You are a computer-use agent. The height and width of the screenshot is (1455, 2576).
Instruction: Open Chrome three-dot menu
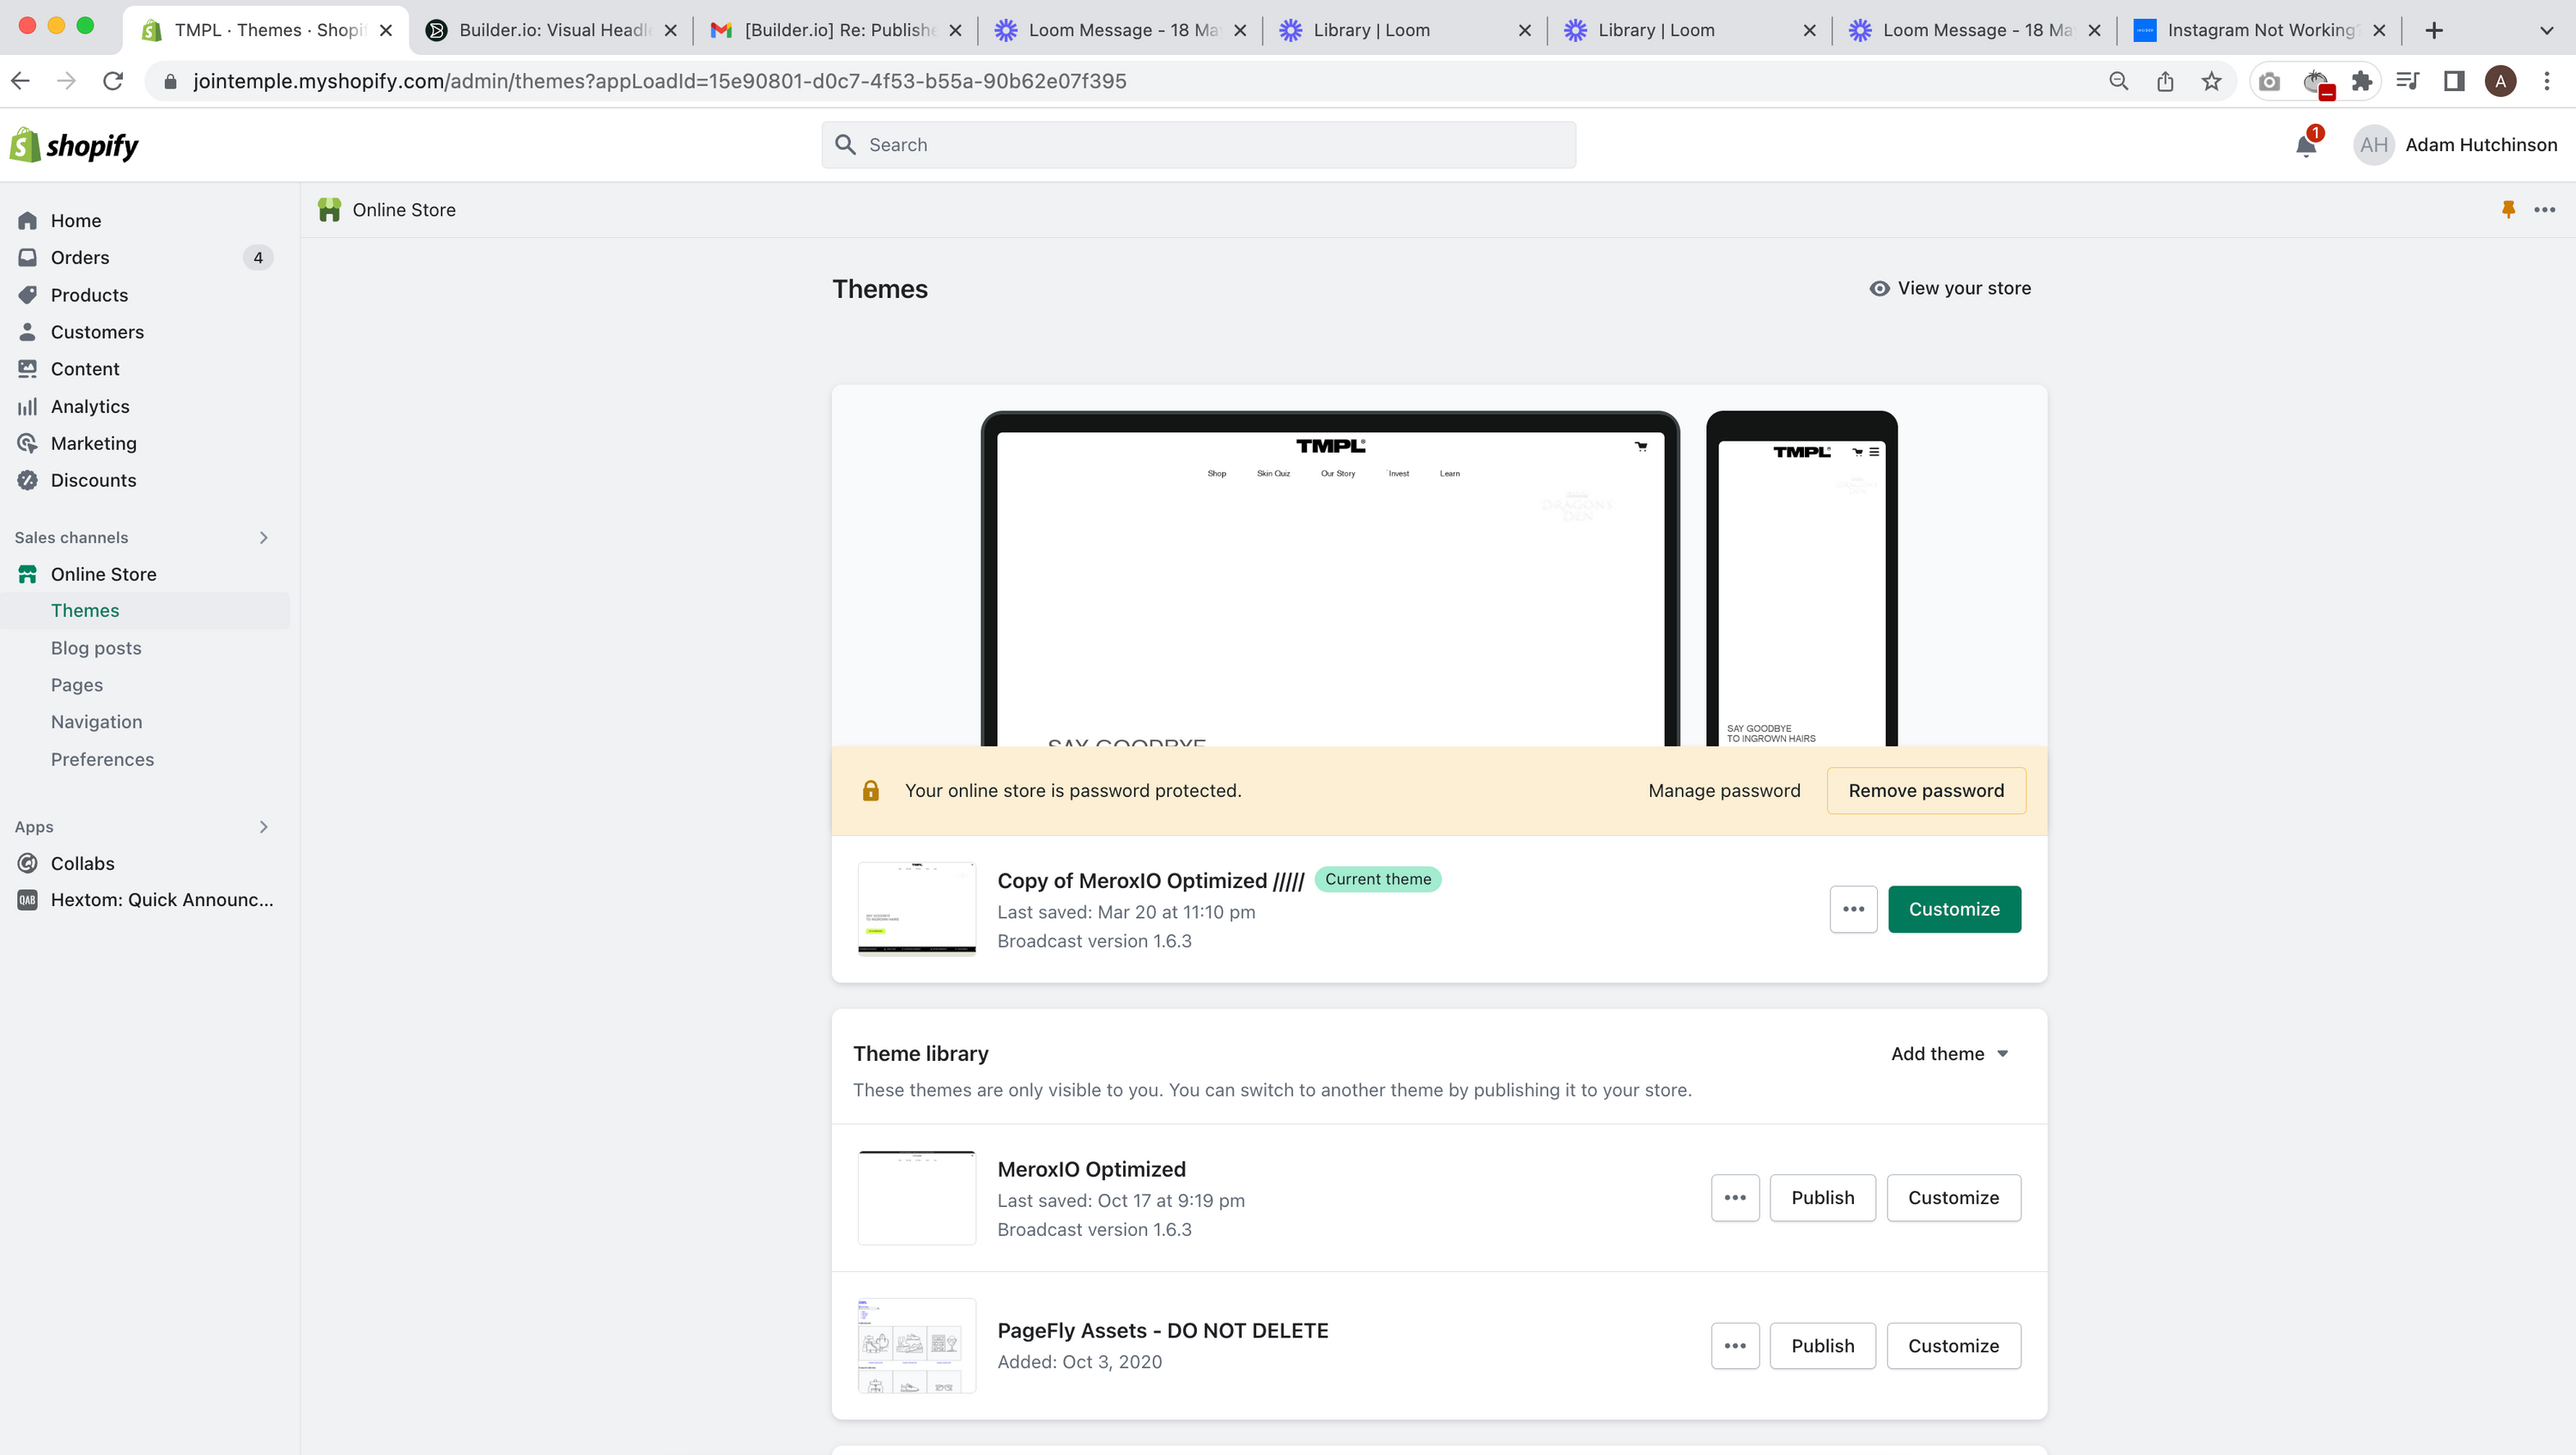tap(2547, 81)
